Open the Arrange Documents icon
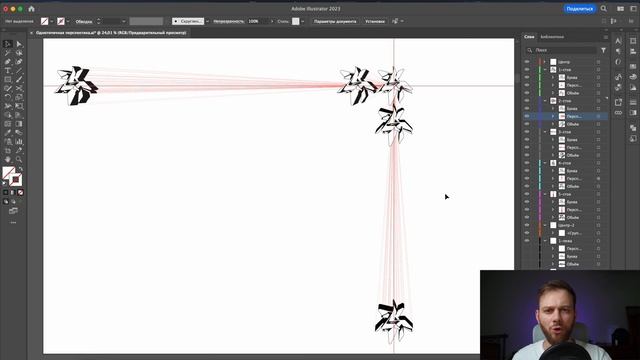The width and height of the screenshot is (640, 360). pos(620,9)
